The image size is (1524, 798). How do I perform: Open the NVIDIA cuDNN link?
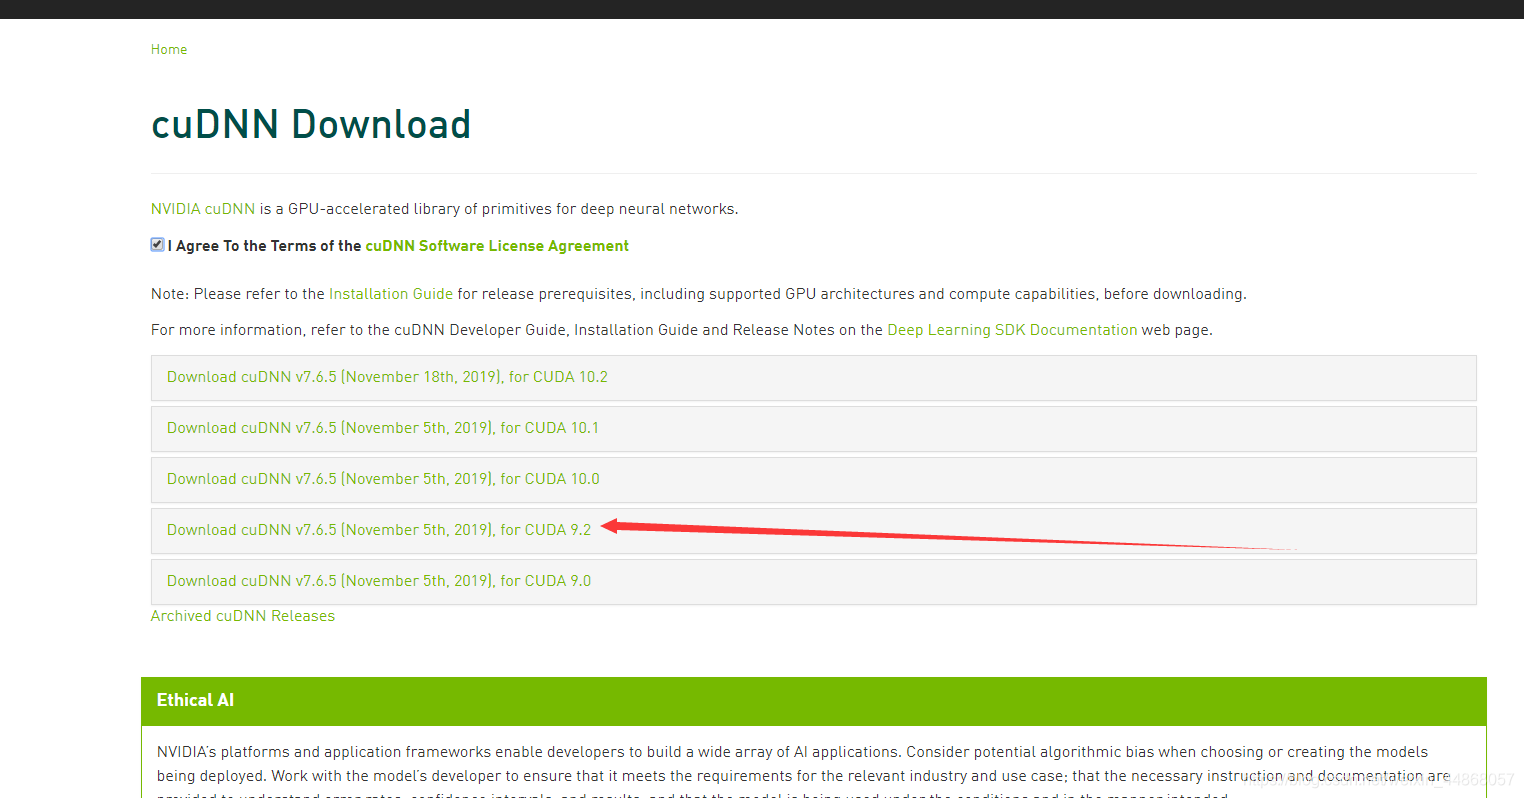[203, 209]
